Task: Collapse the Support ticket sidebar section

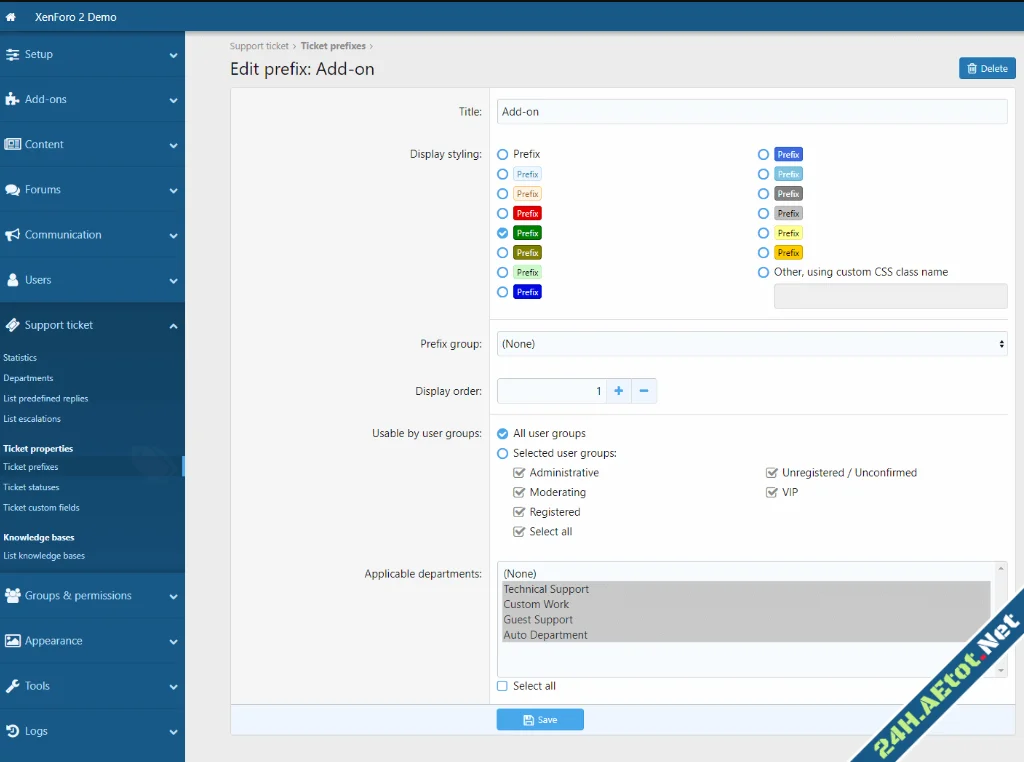Action: 173,326
